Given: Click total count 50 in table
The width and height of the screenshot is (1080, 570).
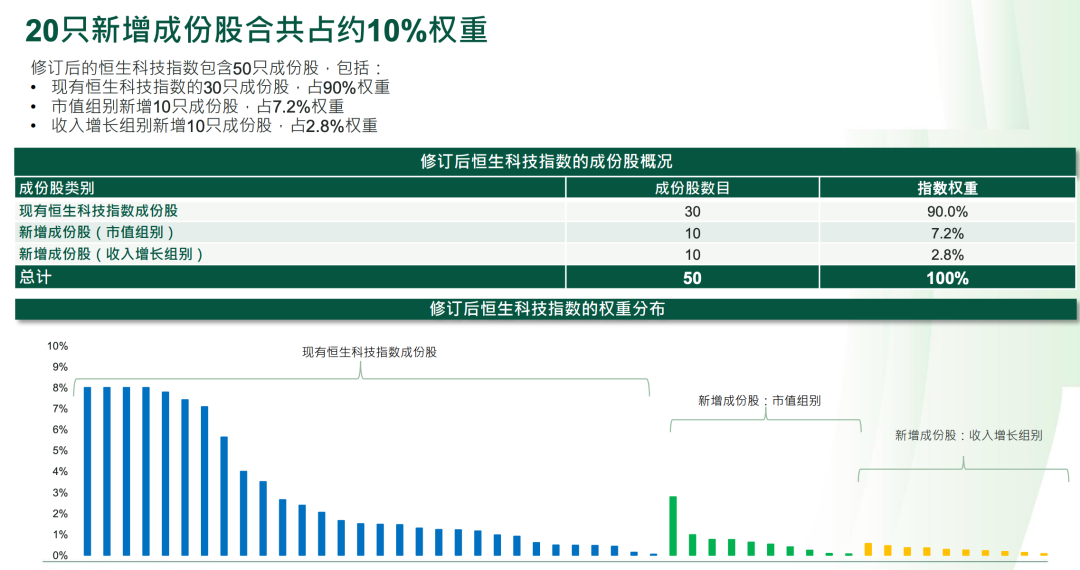Looking at the screenshot, I should click(692, 278).
